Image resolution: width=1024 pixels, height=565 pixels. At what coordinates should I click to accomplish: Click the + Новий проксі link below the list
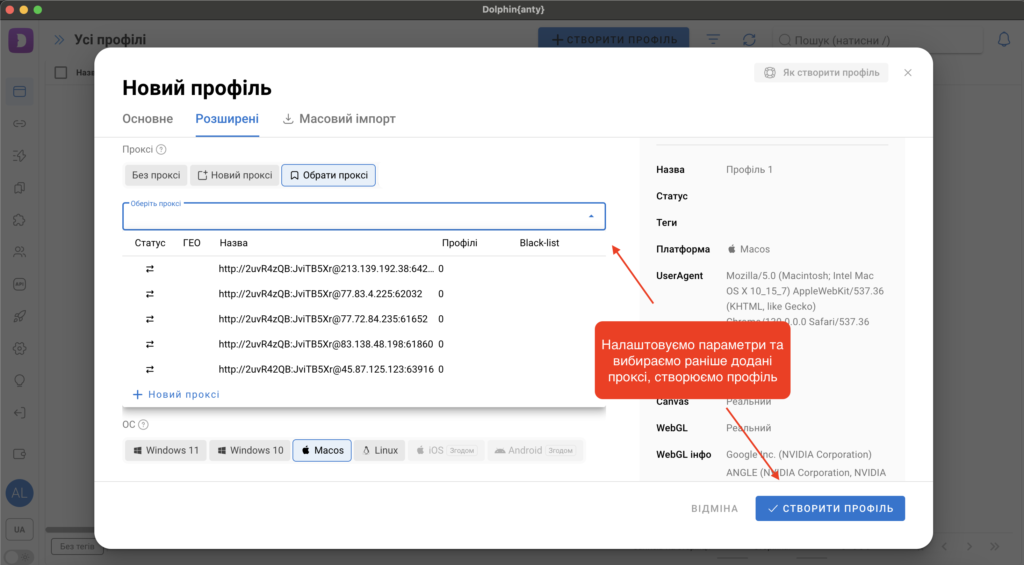click(x=176, y=394)
